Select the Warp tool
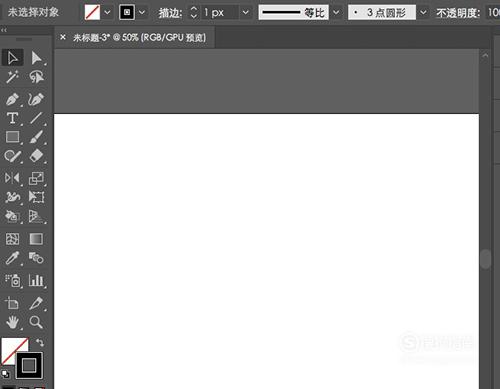 13,197
